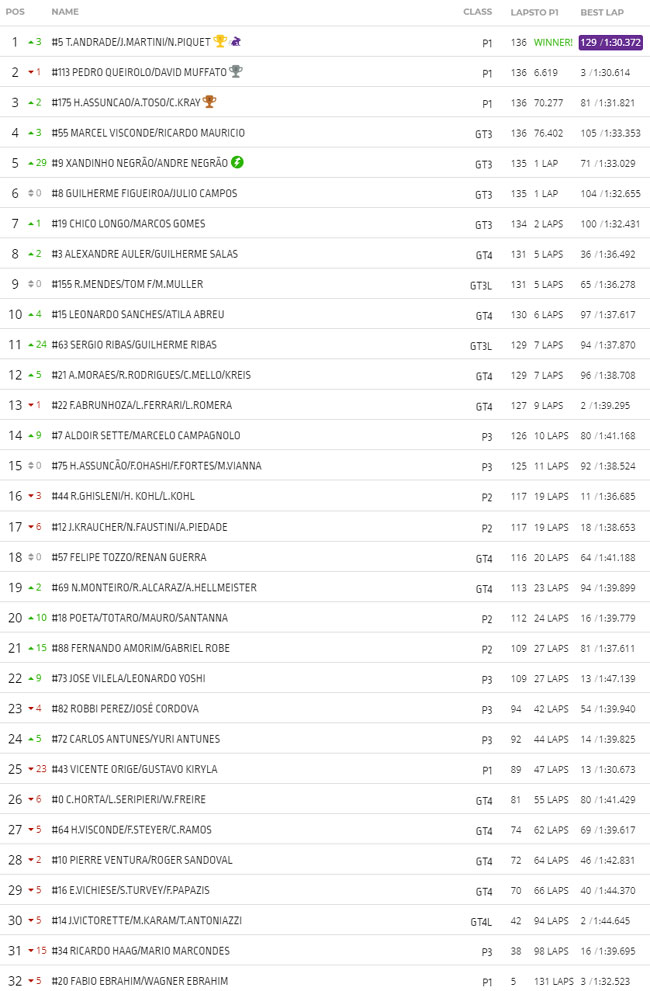Click the CLASS column header
Screen dimensions: 650x991
coord(477,12)
